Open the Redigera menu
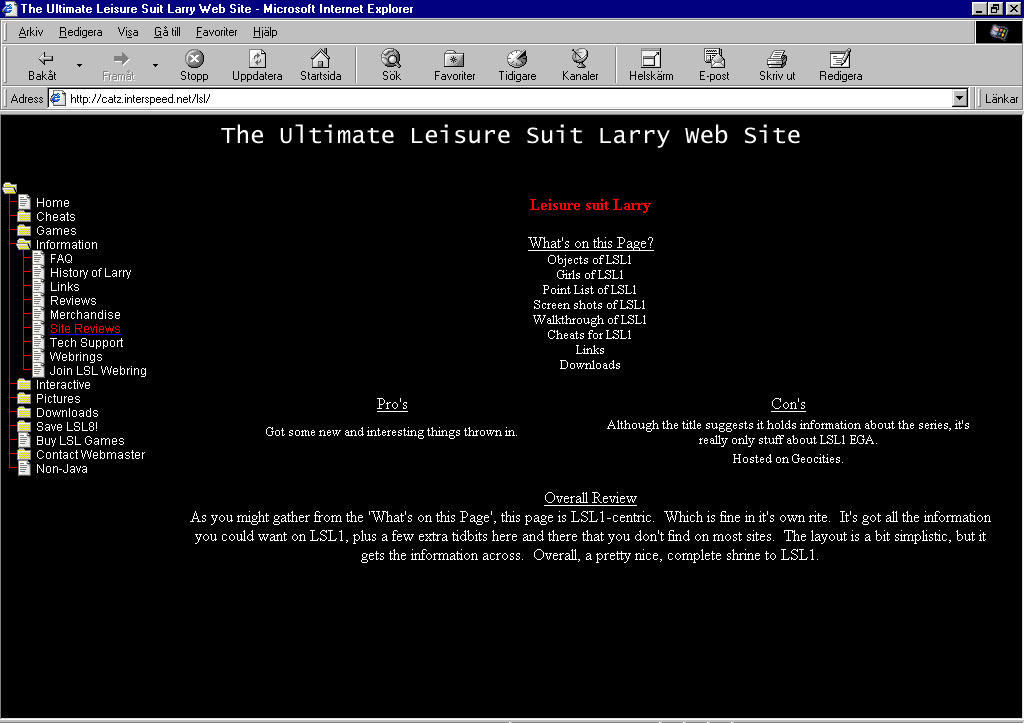This screenshot has width=1024, height=723. point(80,32)
